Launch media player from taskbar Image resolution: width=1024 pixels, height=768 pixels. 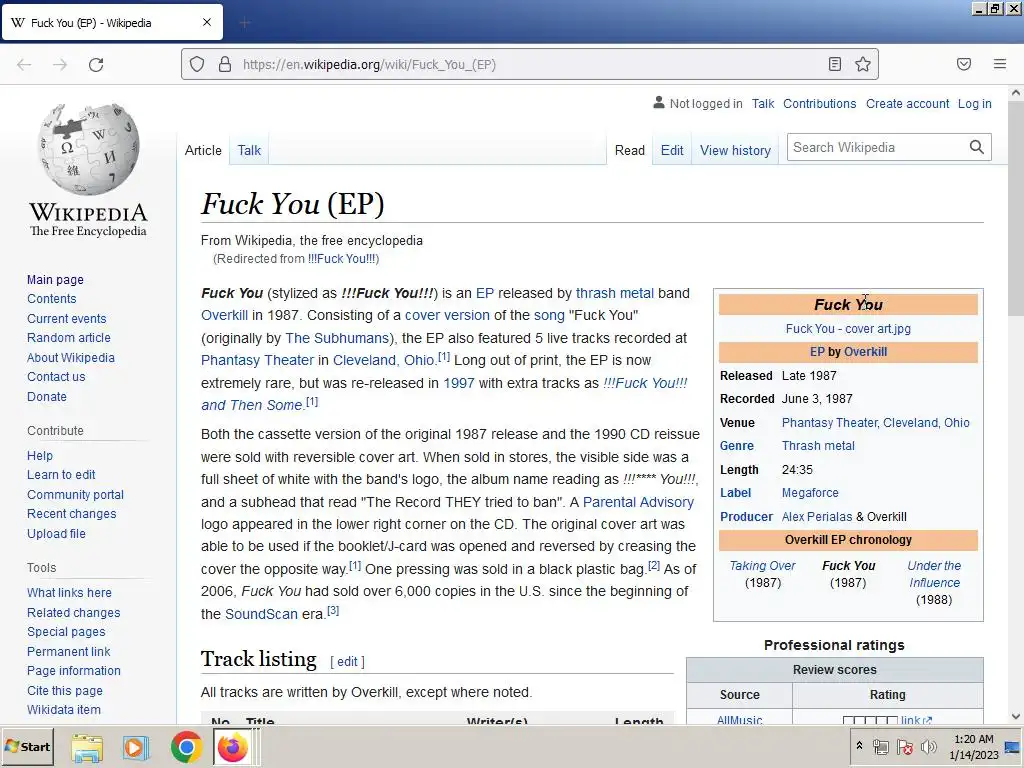(136, 747)
